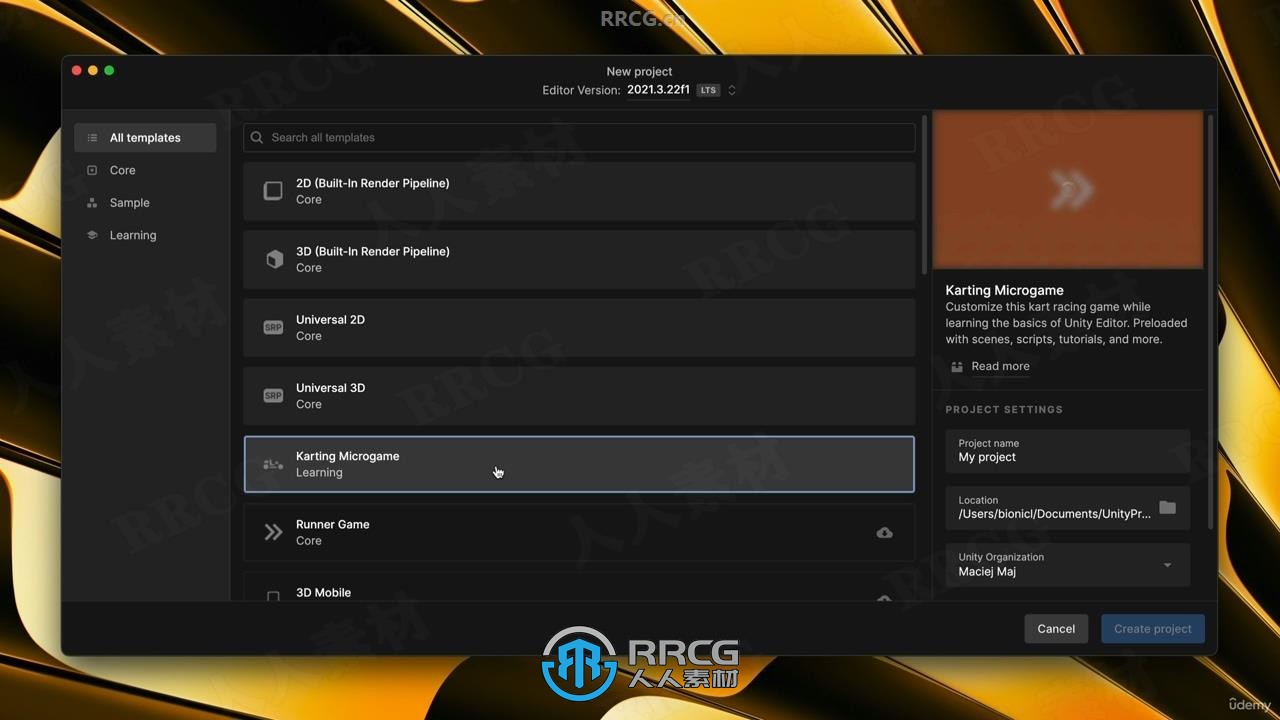Click the Core category icon
This screenshot has width=1280, height=720.
pos(92,170)
